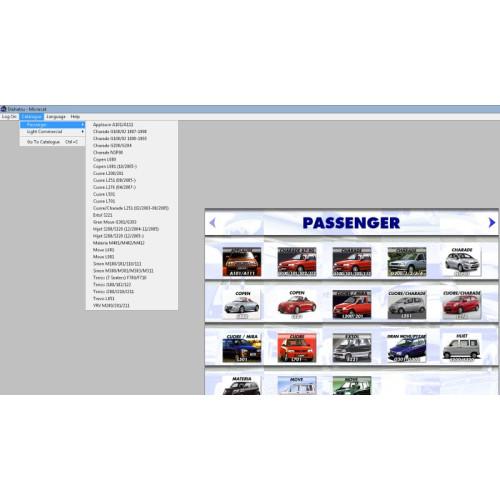Open the red Copen thumbnail

point(297,304)
